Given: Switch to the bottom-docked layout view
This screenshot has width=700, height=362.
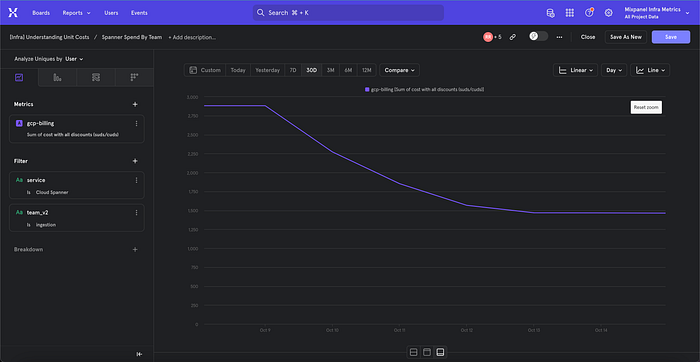Looking at the screenshot, I should click(x=440, y=352).
